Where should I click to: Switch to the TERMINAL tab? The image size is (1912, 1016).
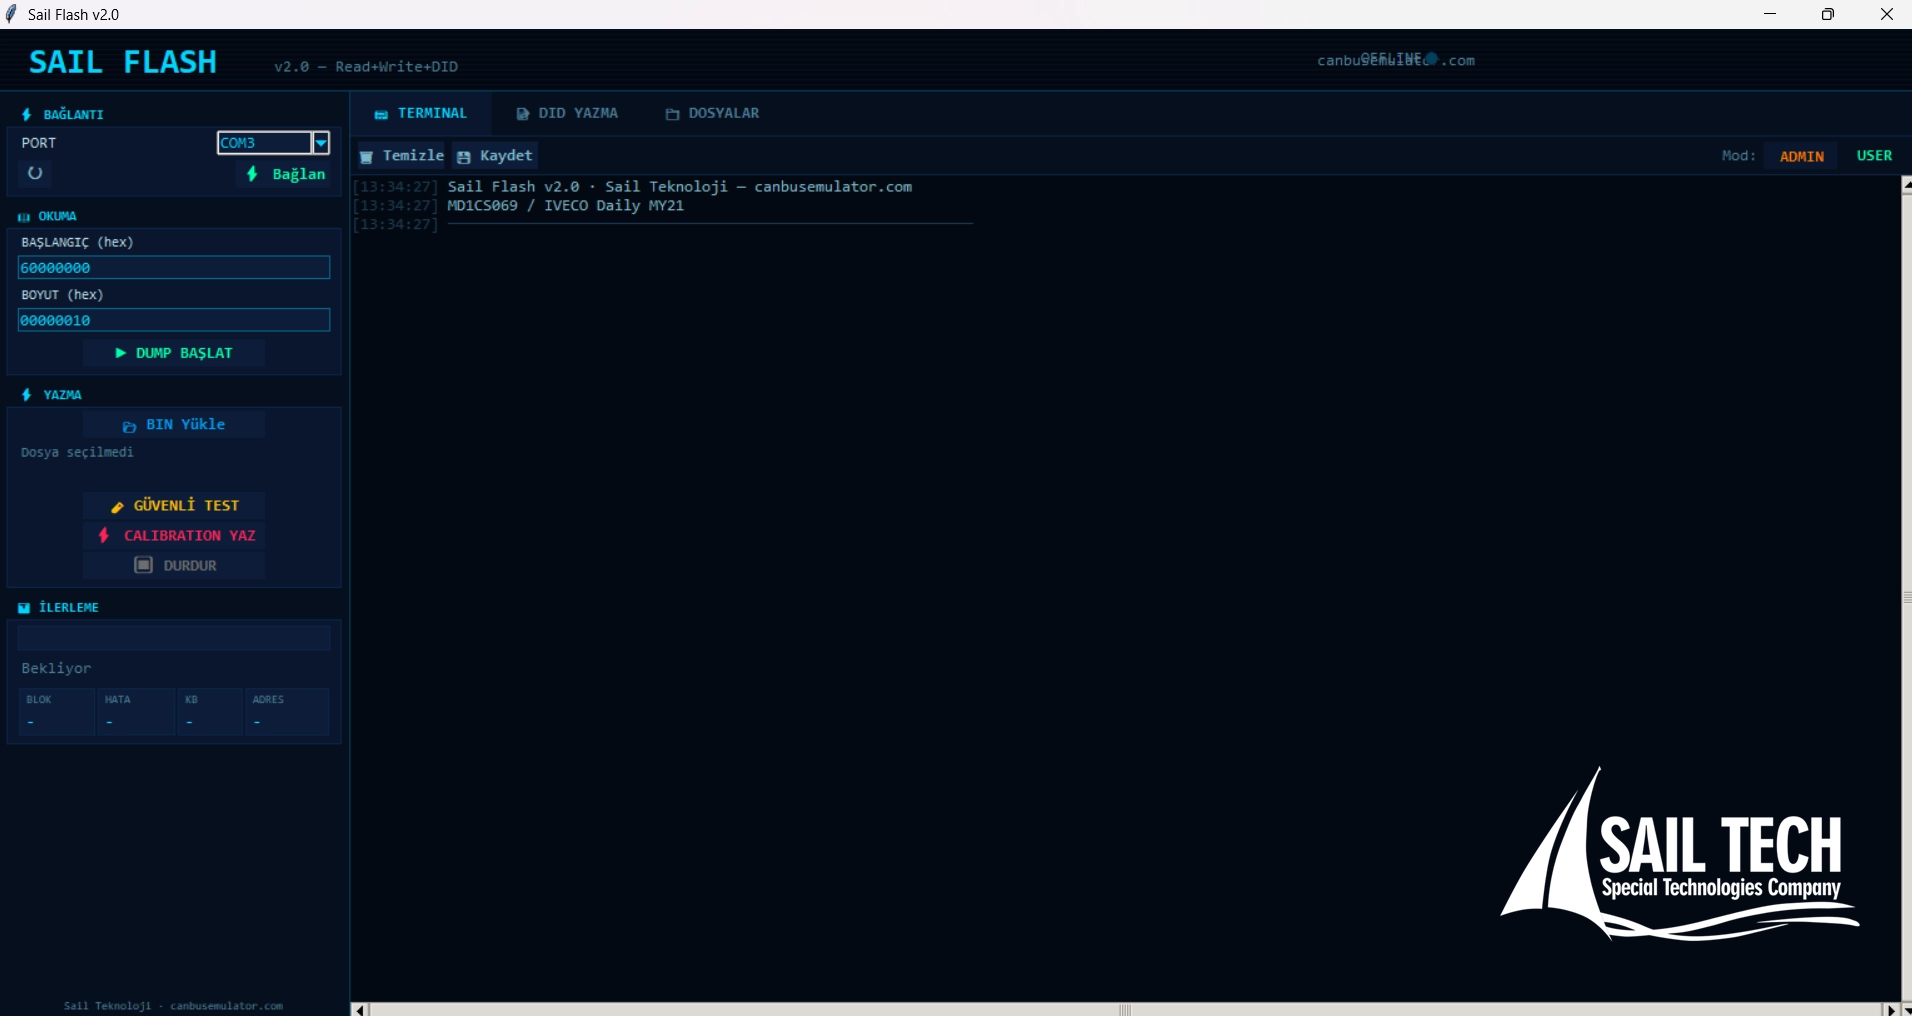pos(421,114)
